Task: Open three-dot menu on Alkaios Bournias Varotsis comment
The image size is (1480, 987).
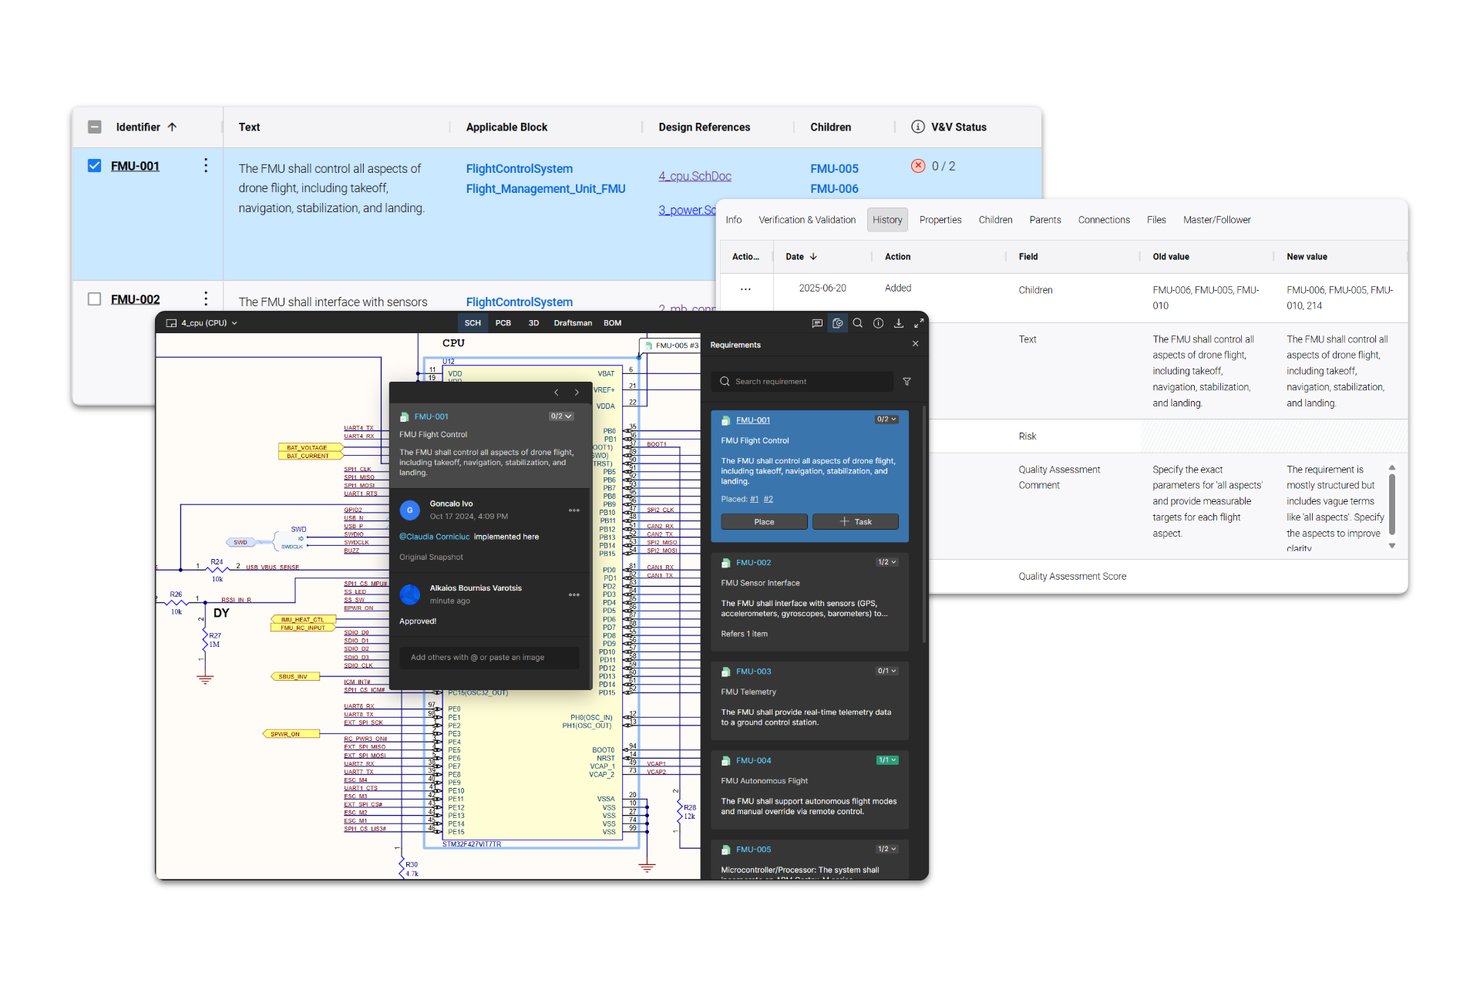Action: point(574,594)
